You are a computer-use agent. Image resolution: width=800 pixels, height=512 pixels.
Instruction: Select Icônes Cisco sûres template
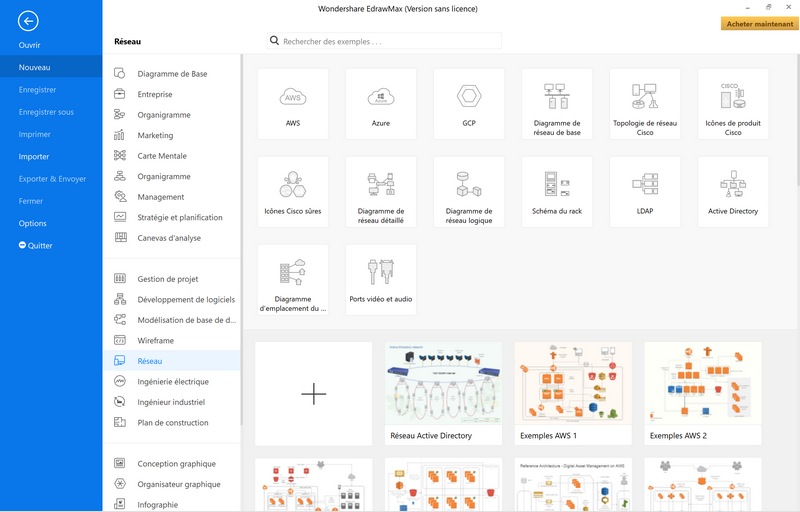(293, 192)
